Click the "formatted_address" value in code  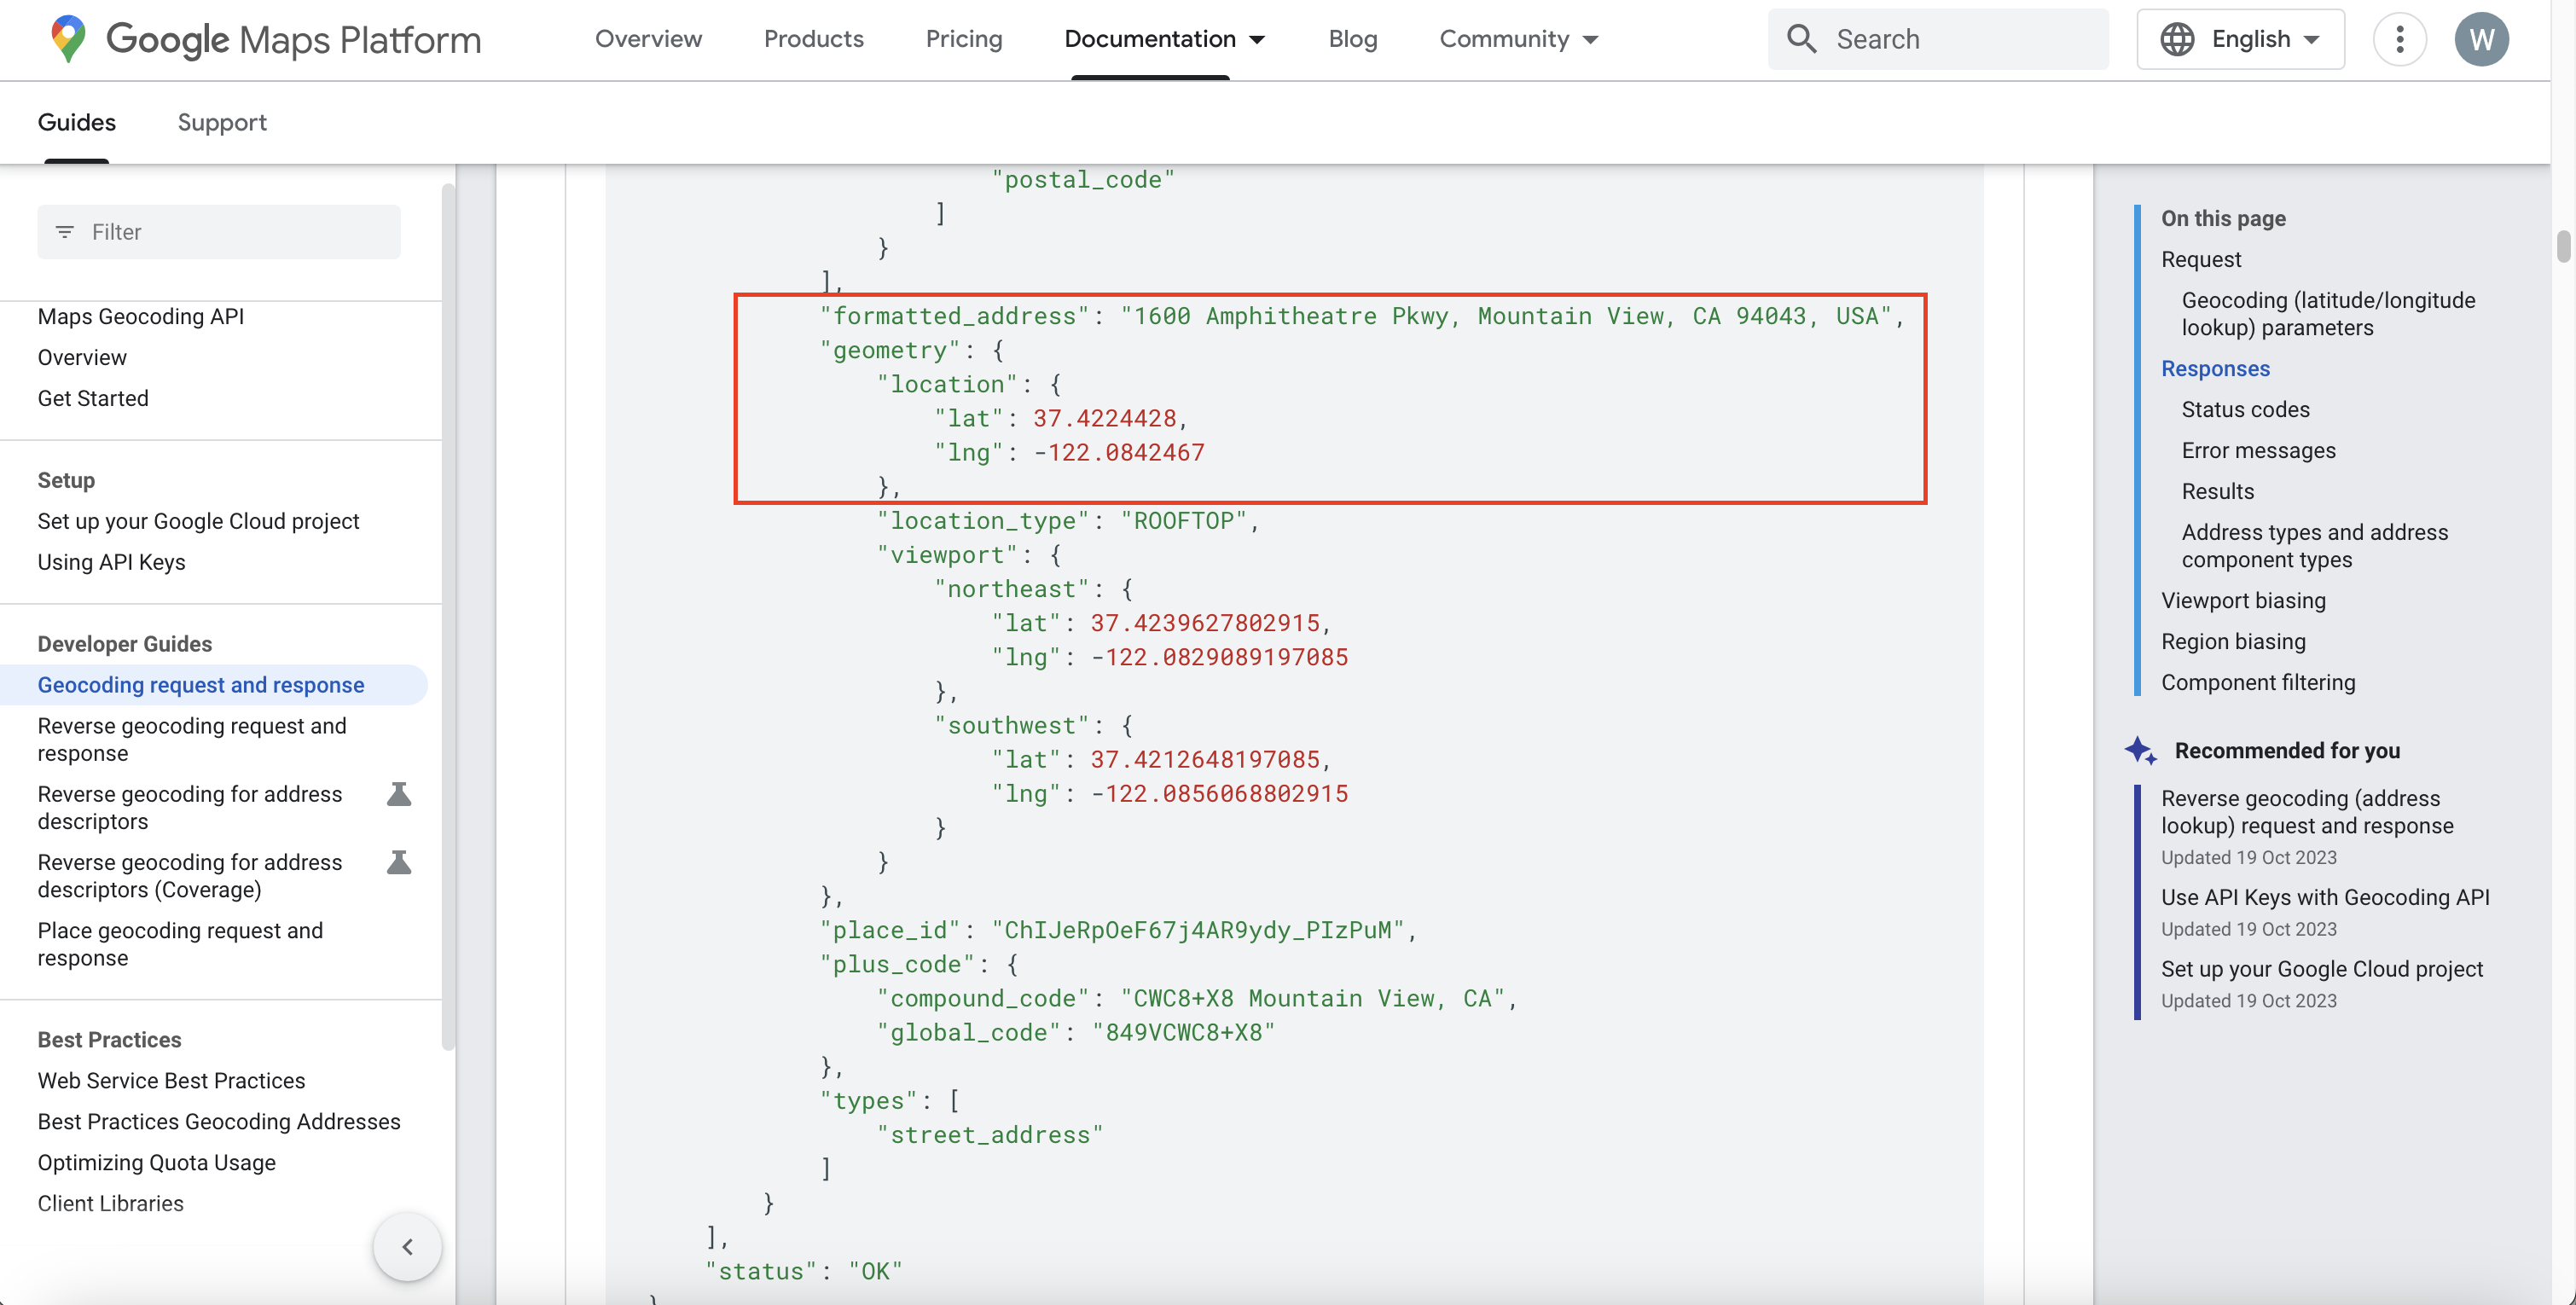[1506, 316]
